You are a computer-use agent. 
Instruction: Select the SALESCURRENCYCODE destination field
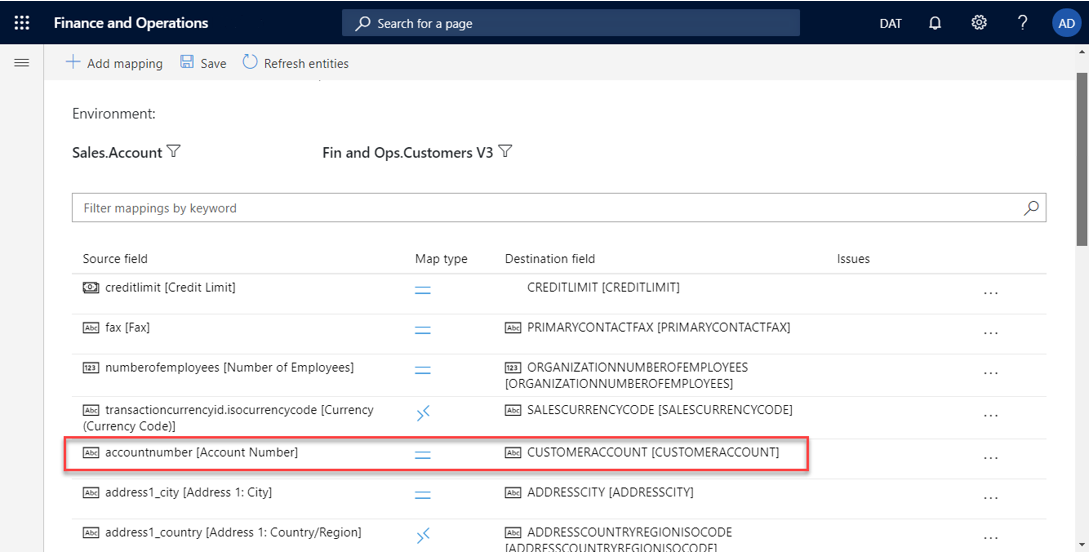[660, 410]
